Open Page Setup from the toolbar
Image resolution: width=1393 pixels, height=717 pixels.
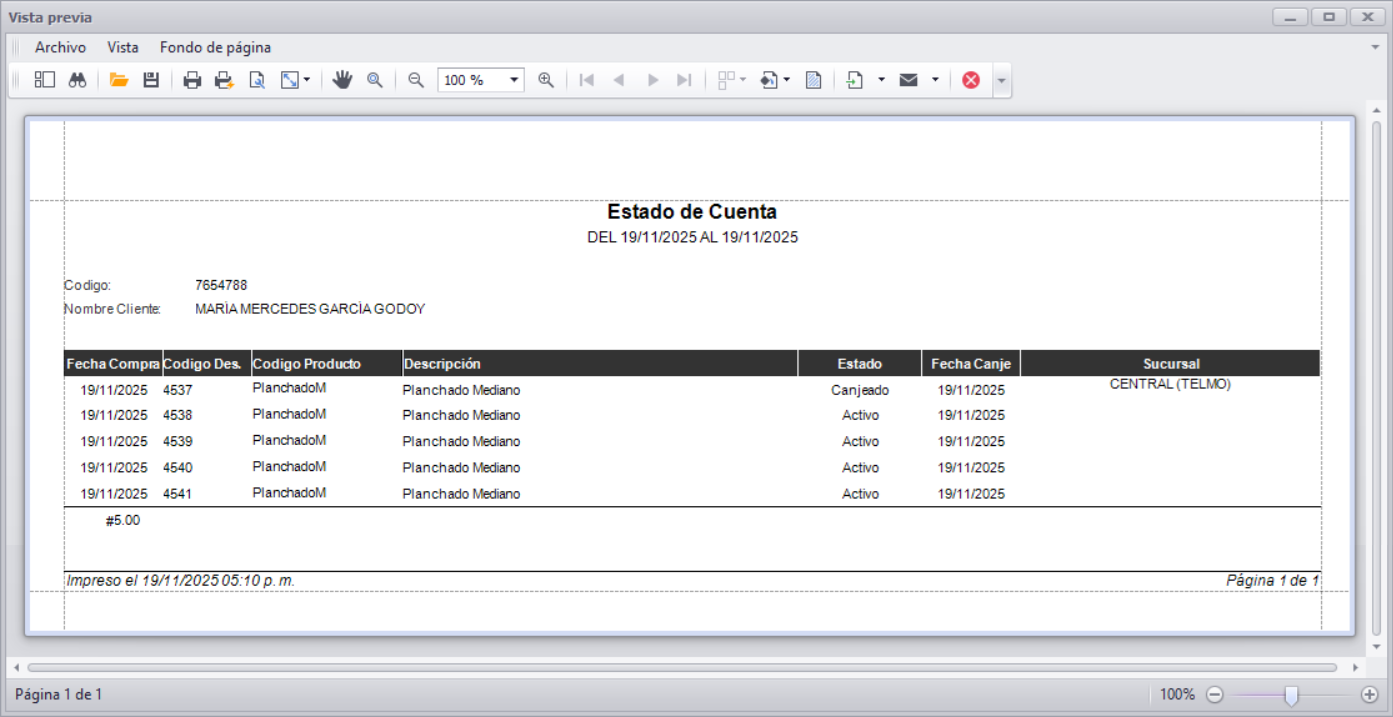coord(257,80)
